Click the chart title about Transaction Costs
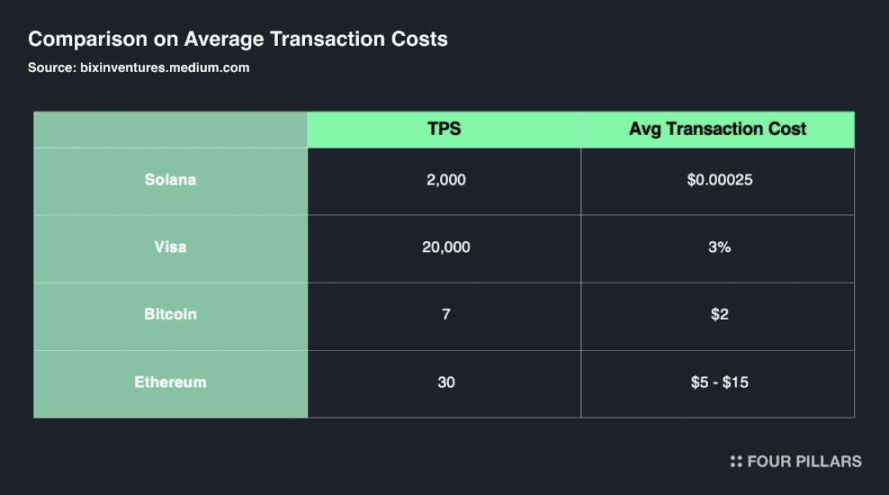 coord(238,39)
